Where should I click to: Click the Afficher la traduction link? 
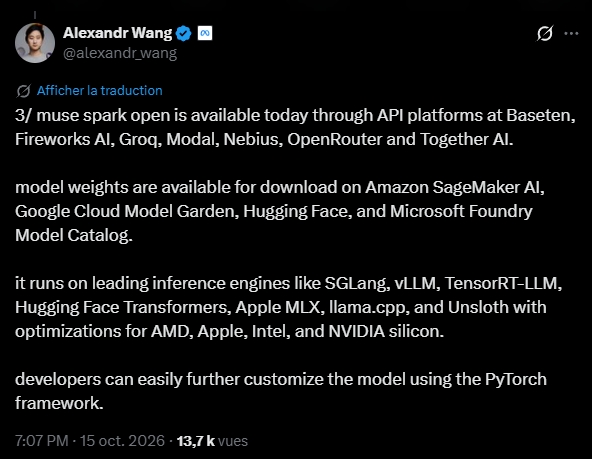tap(100, 91)
